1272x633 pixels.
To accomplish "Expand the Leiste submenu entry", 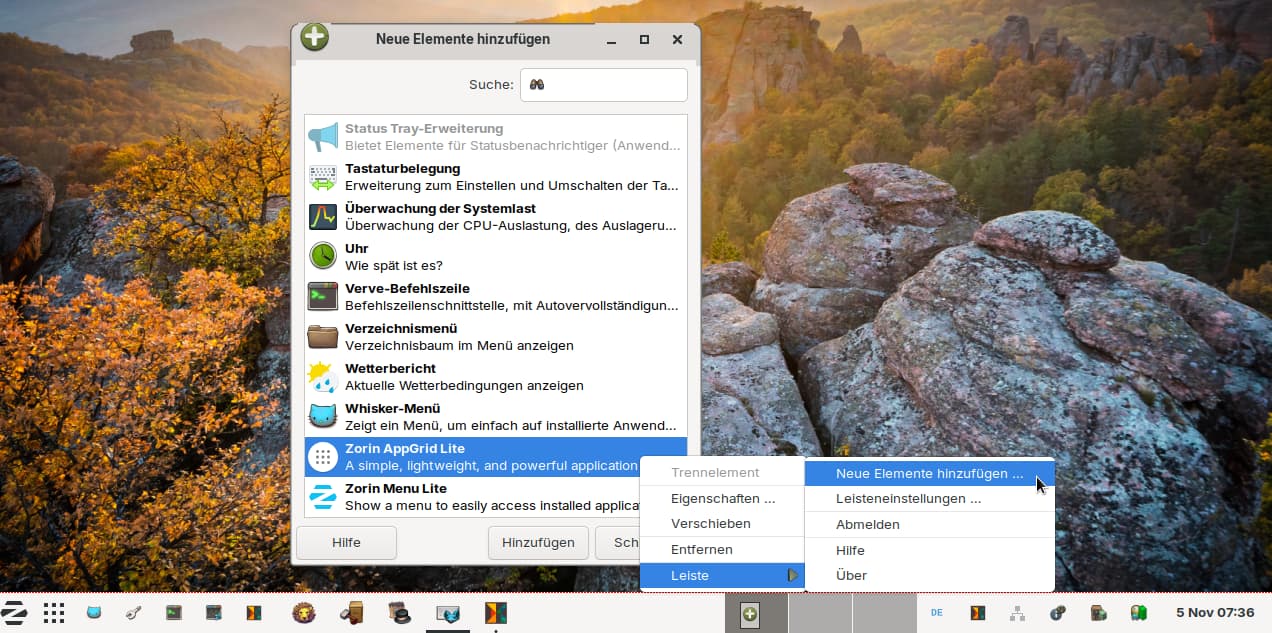I will click(x=721, y=575).
